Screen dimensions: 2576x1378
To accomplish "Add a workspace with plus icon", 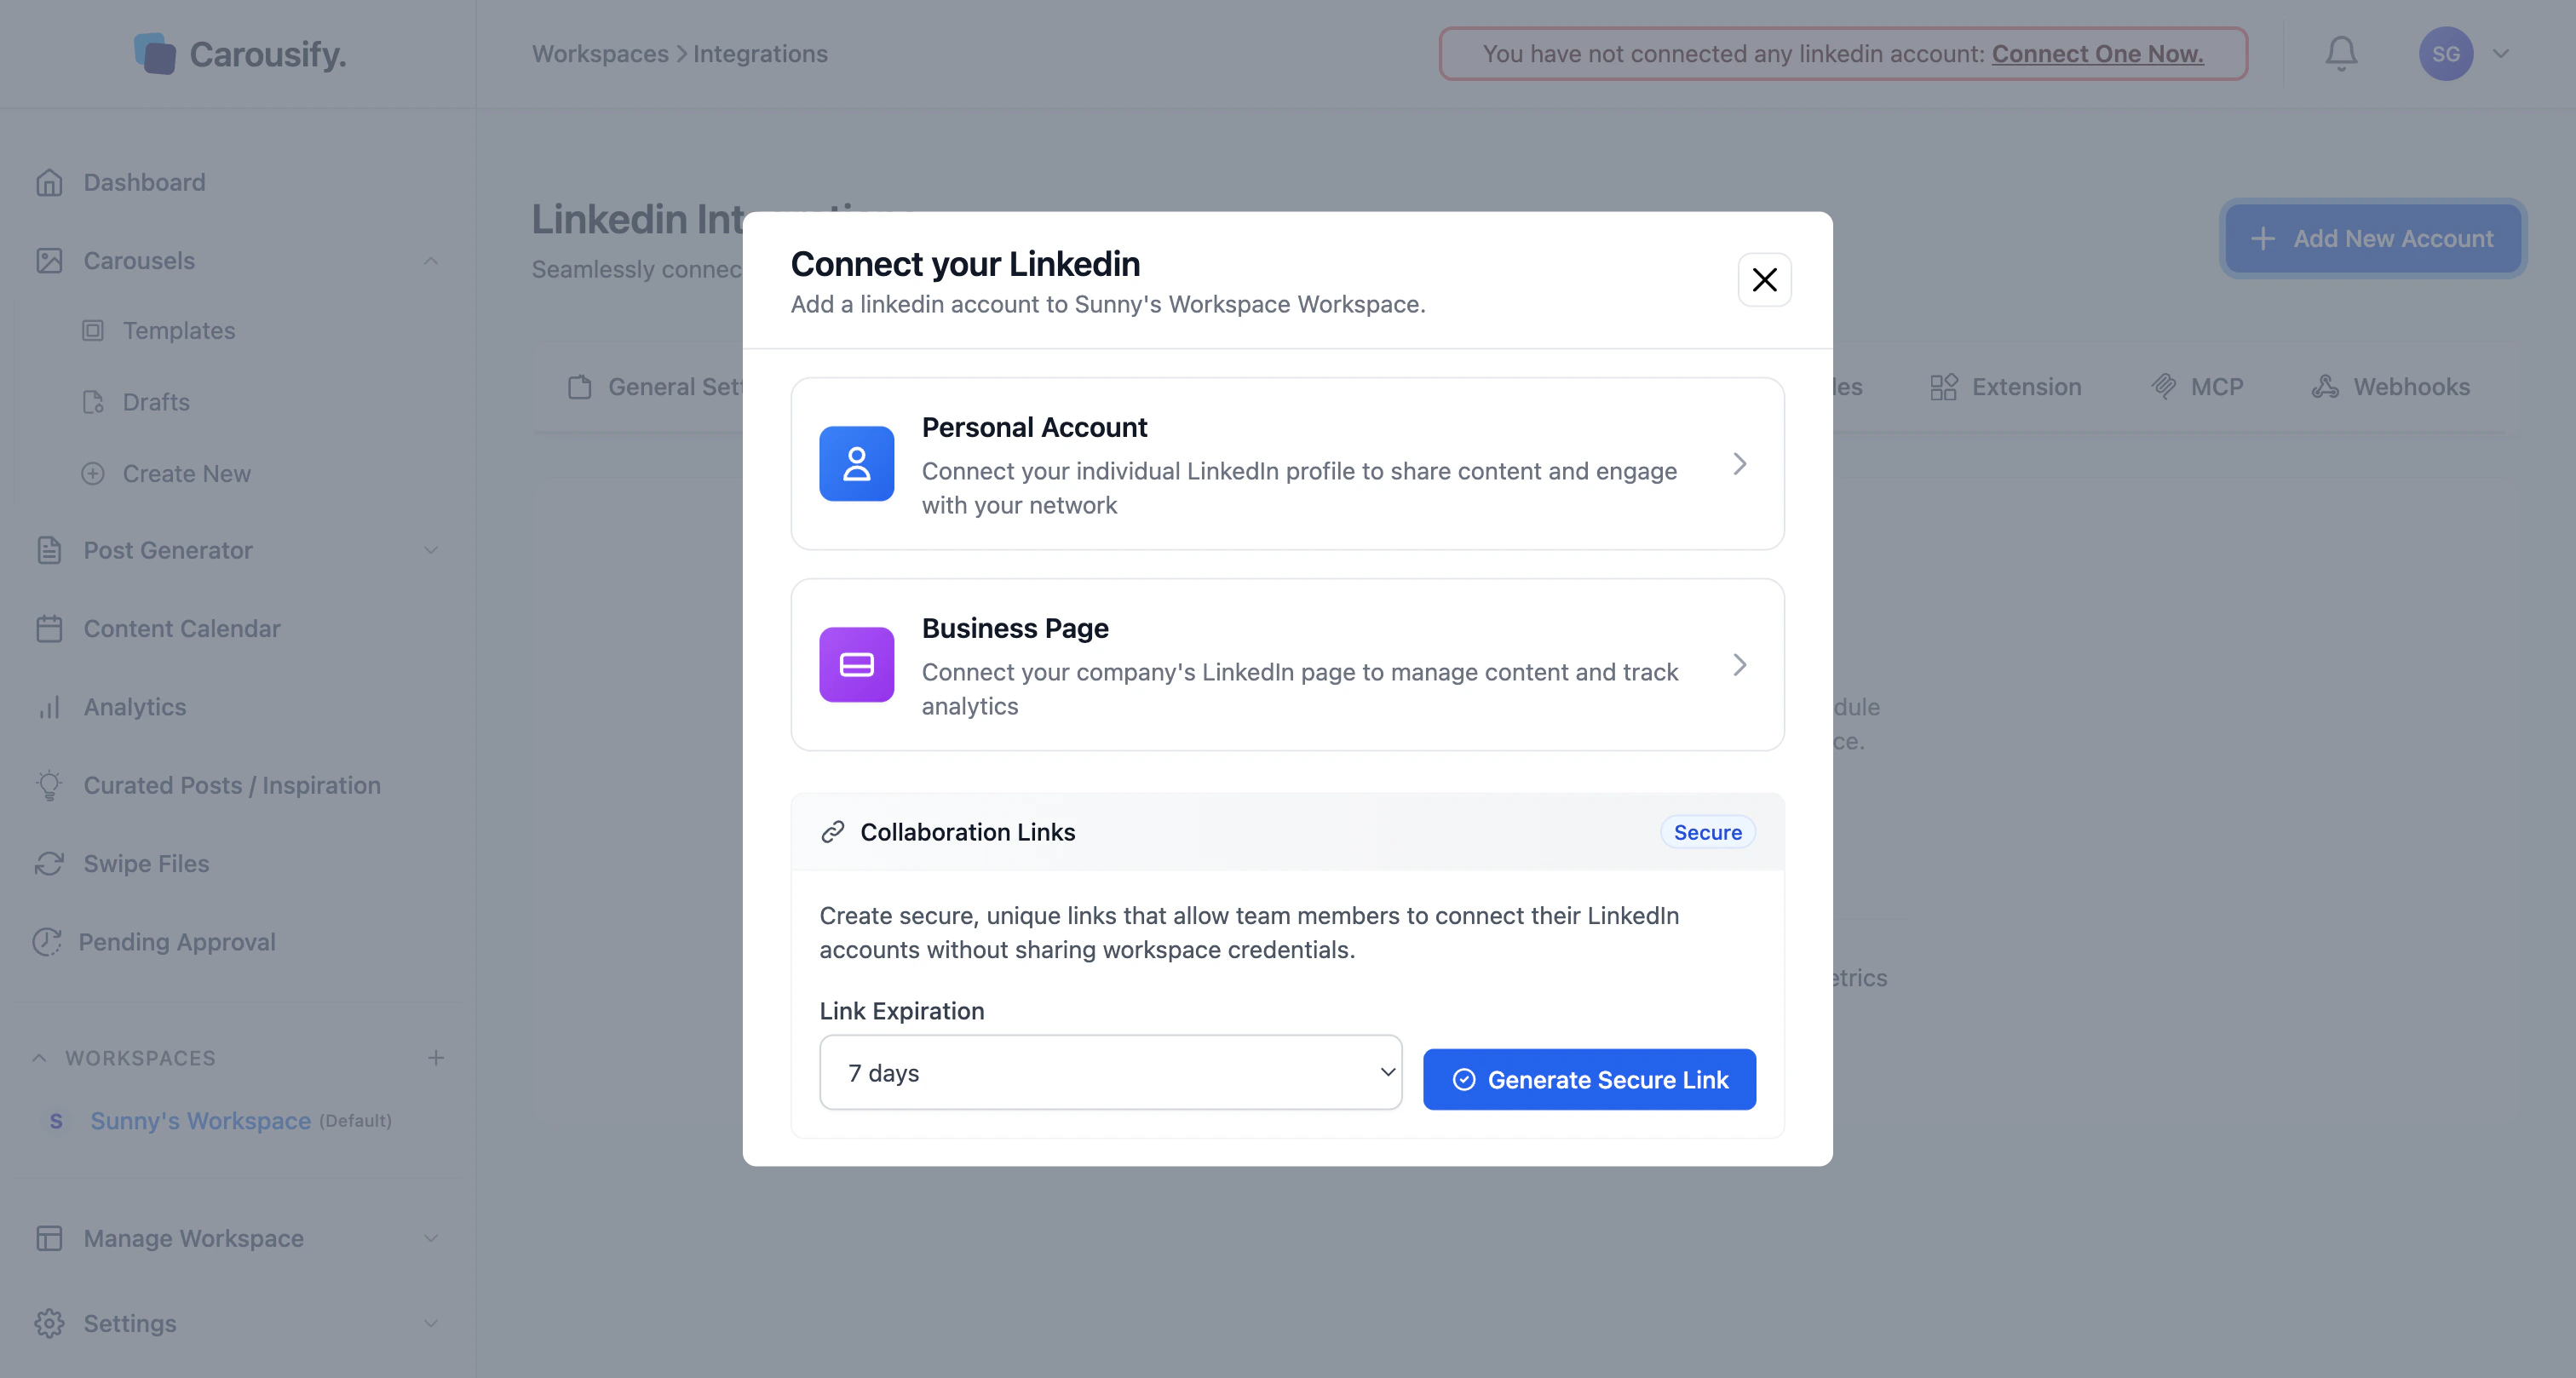I will [436, 1057].
